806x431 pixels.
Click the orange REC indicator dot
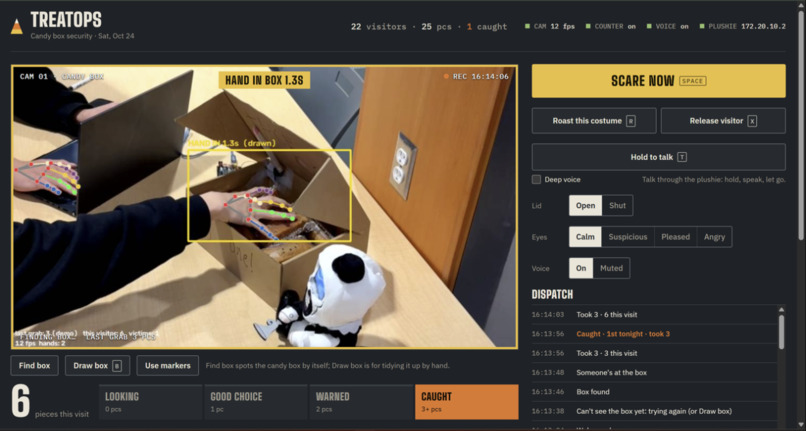446,77
